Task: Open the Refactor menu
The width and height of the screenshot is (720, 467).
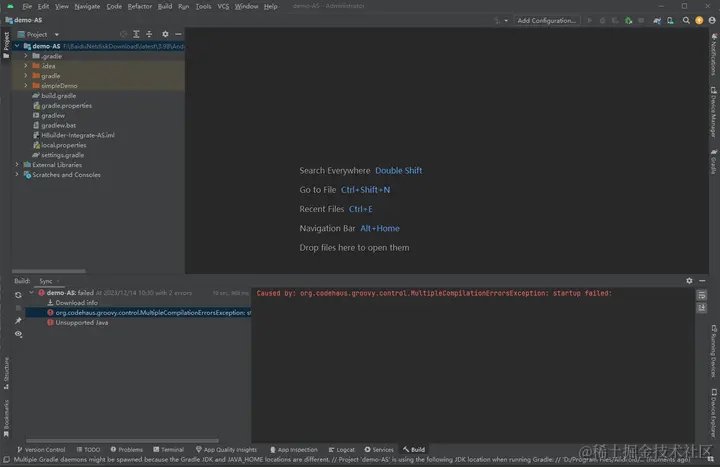Action: 140,6
